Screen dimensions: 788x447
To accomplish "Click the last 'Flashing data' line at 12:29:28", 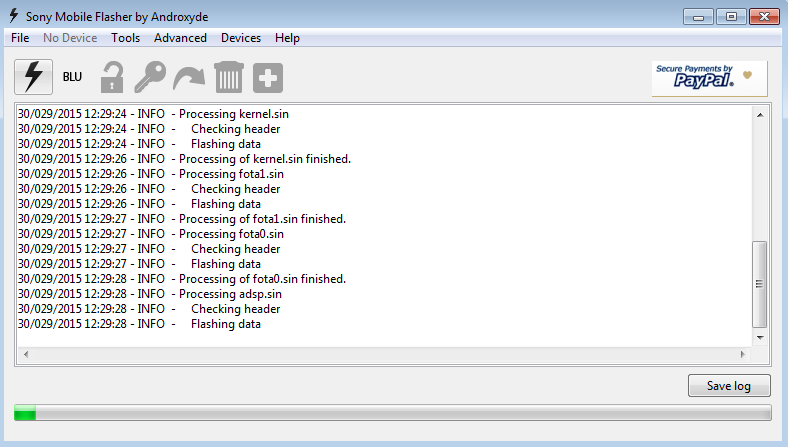I will coord(139,324).
